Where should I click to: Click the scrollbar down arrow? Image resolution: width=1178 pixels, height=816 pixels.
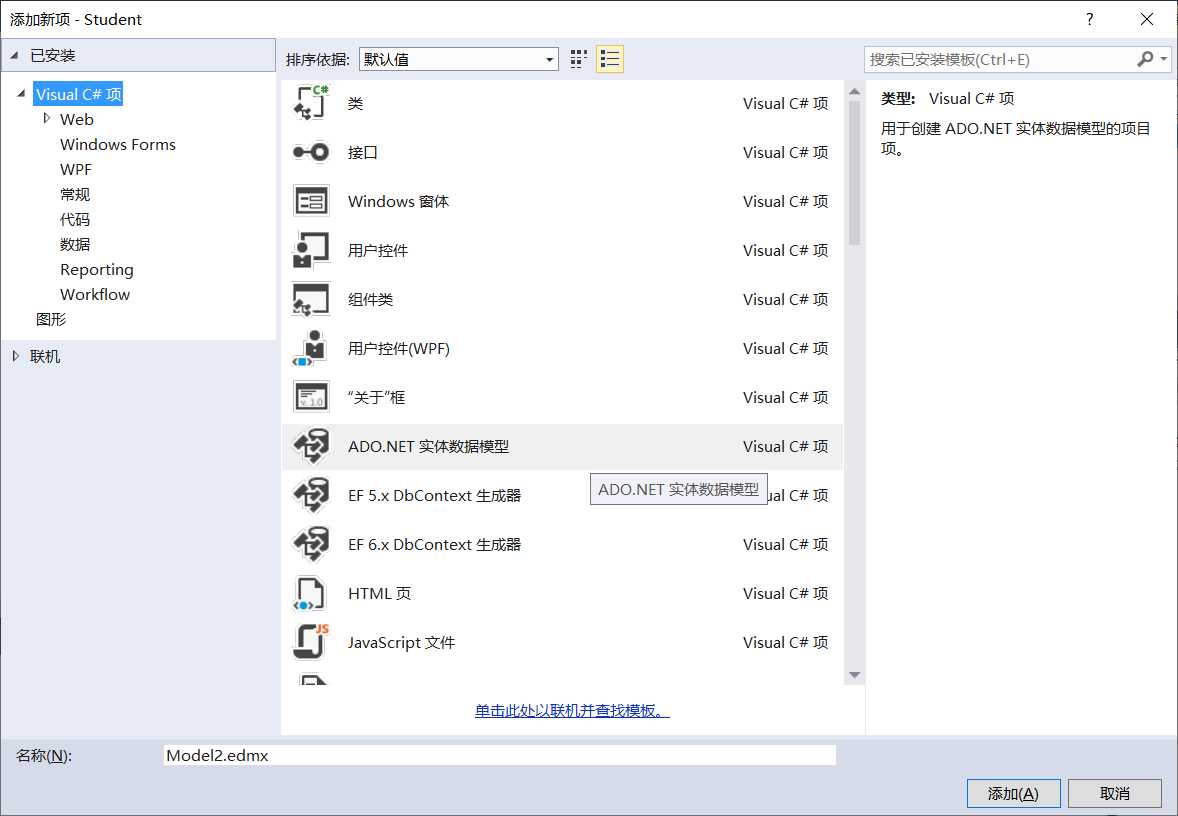pos(854,675)
